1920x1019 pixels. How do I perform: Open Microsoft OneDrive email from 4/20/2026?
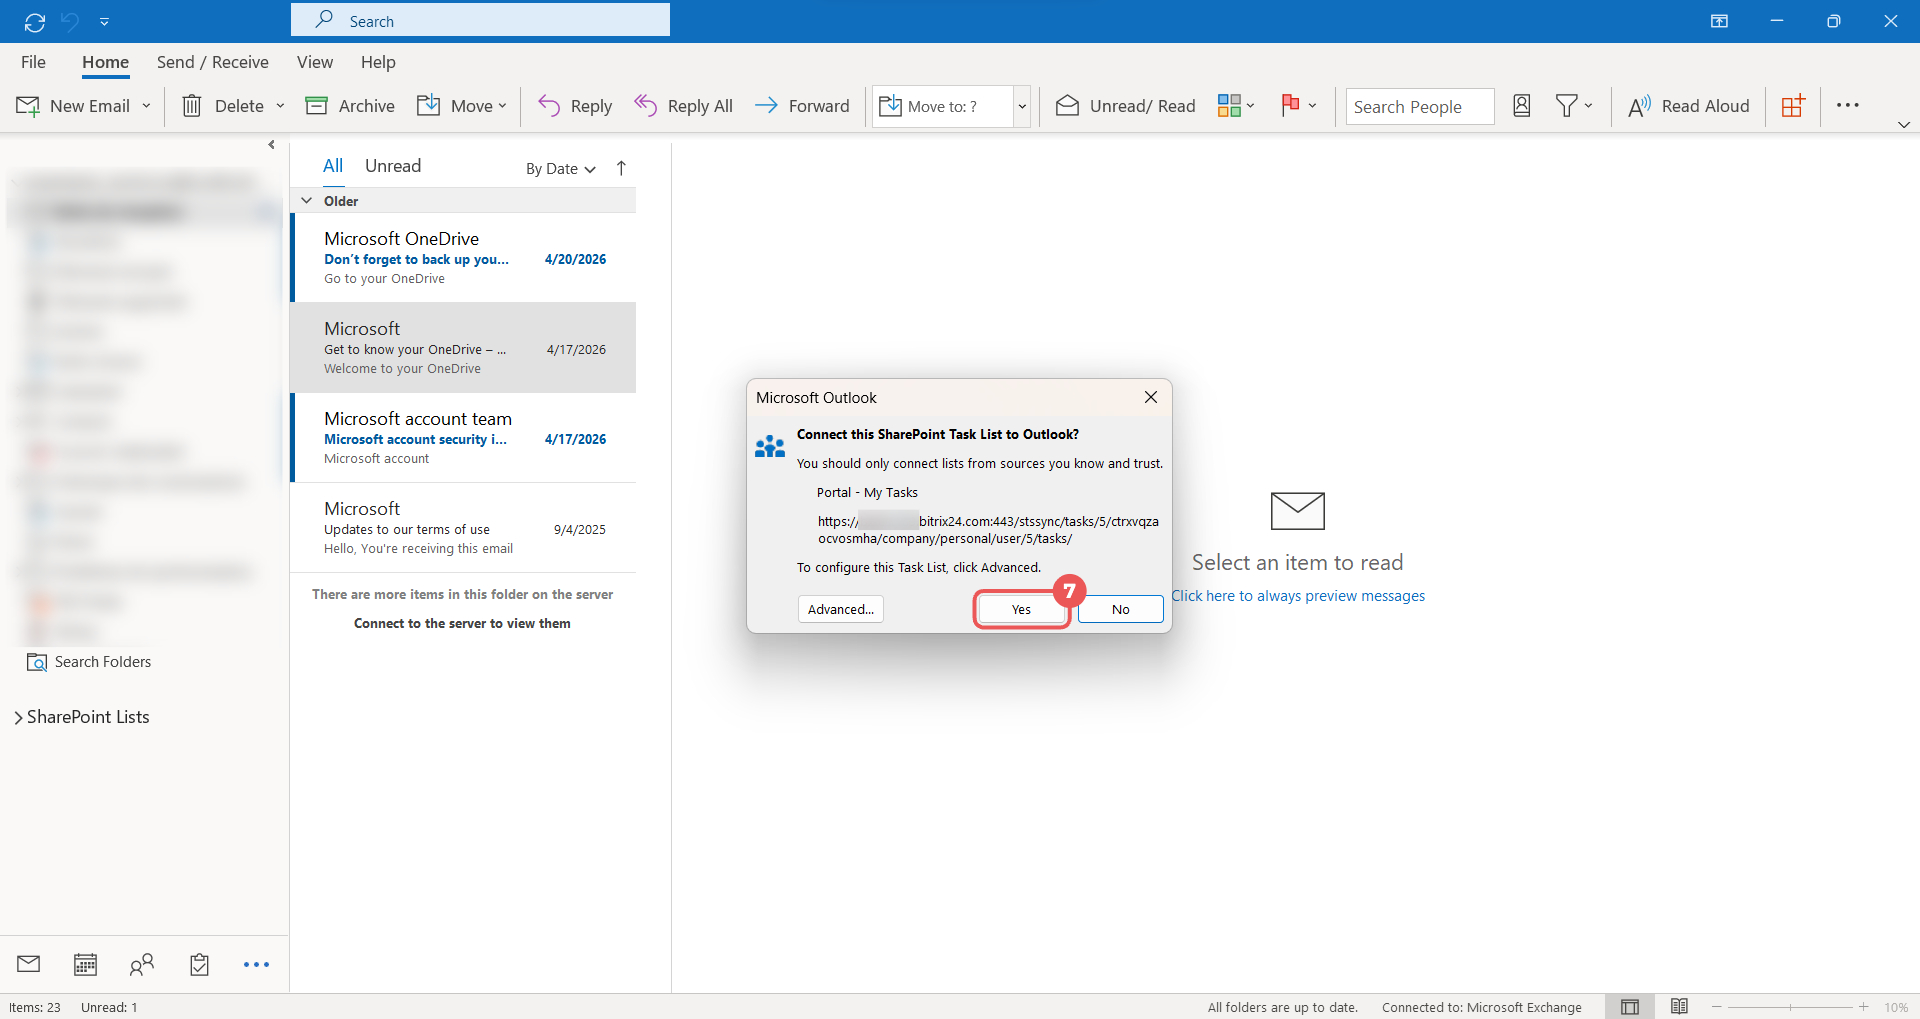(464, 258)
